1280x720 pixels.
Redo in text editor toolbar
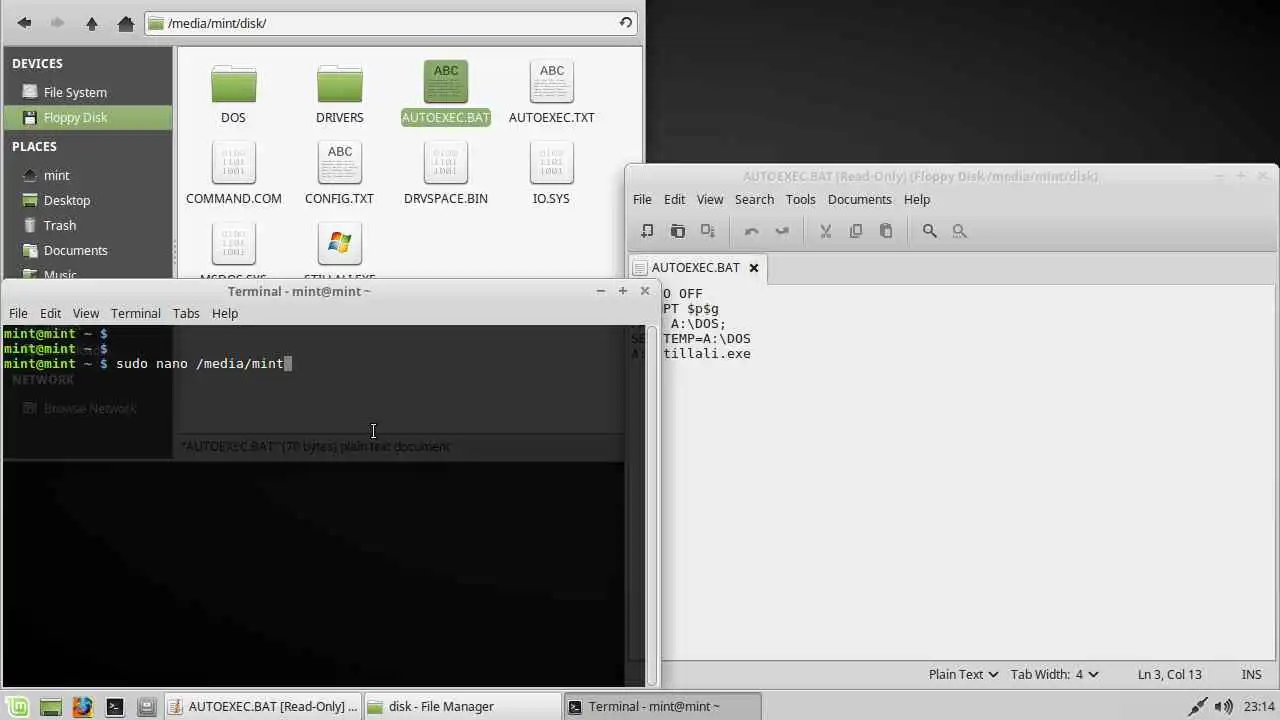782,231
